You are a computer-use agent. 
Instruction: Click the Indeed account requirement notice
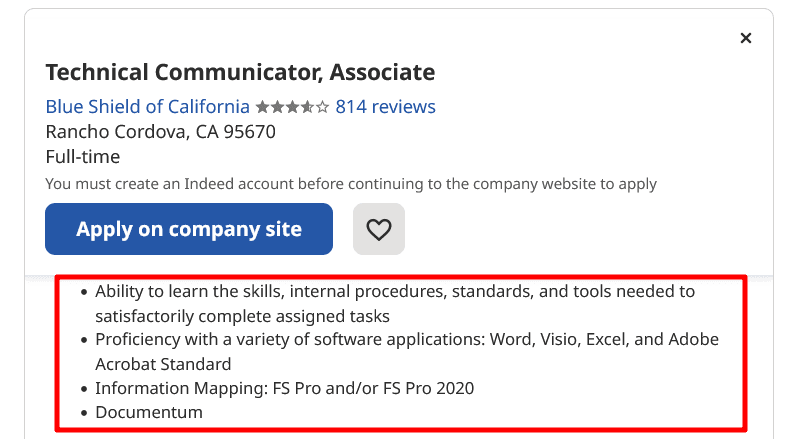(x=351, y=184)
